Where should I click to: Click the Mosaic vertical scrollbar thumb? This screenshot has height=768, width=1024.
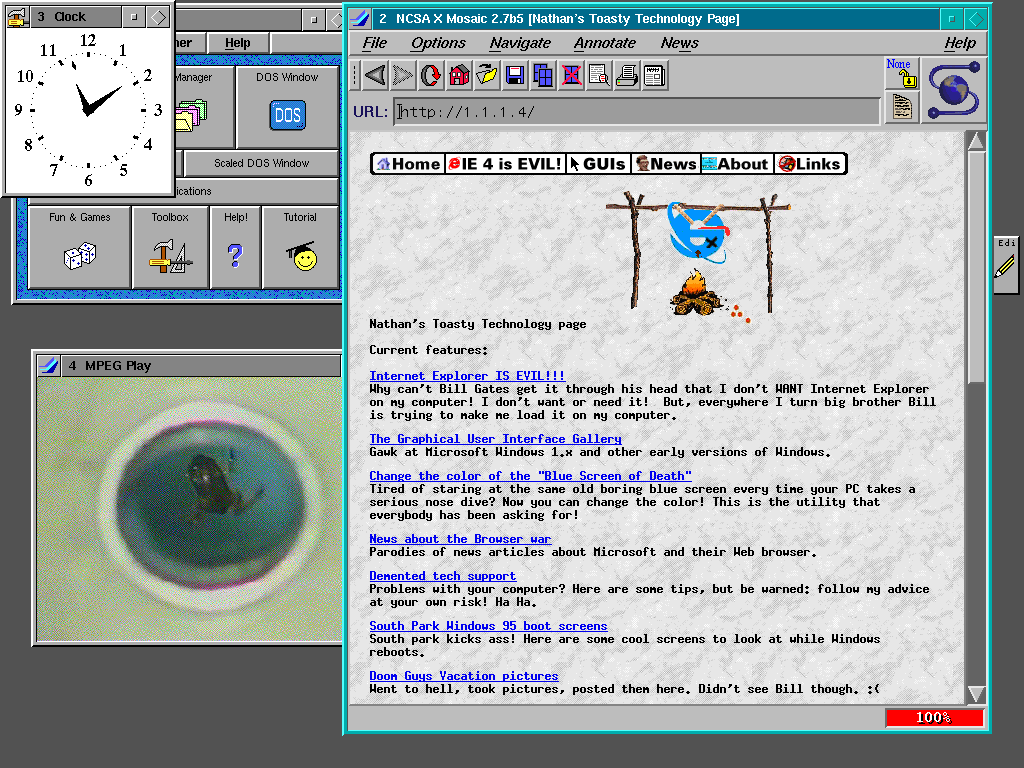coord(976,268)
